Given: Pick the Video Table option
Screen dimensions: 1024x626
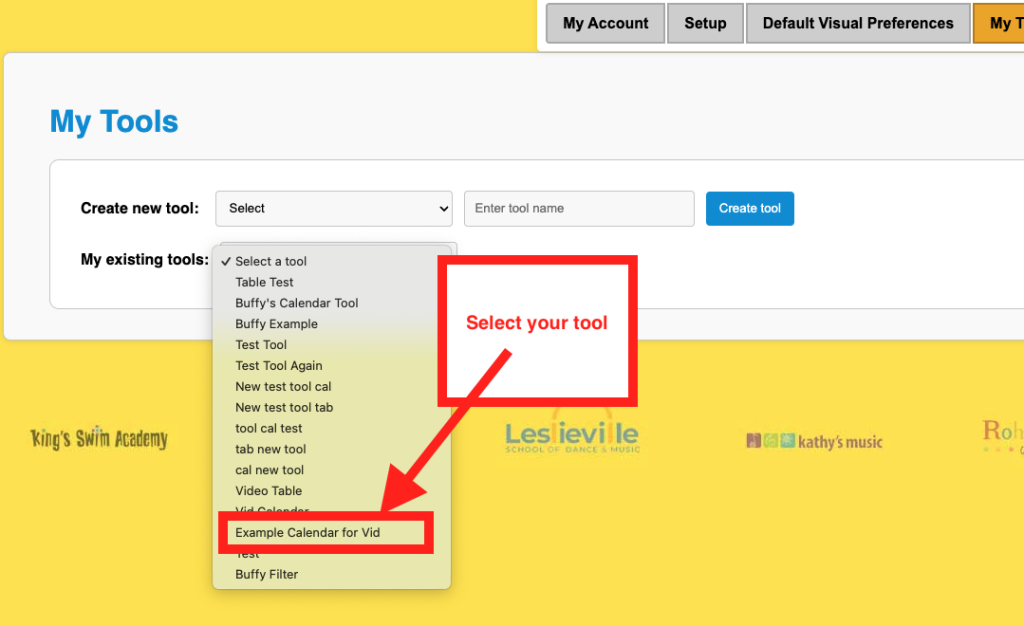Looking at the screenshot, I should pyautogui.click(x=269, y=491).
